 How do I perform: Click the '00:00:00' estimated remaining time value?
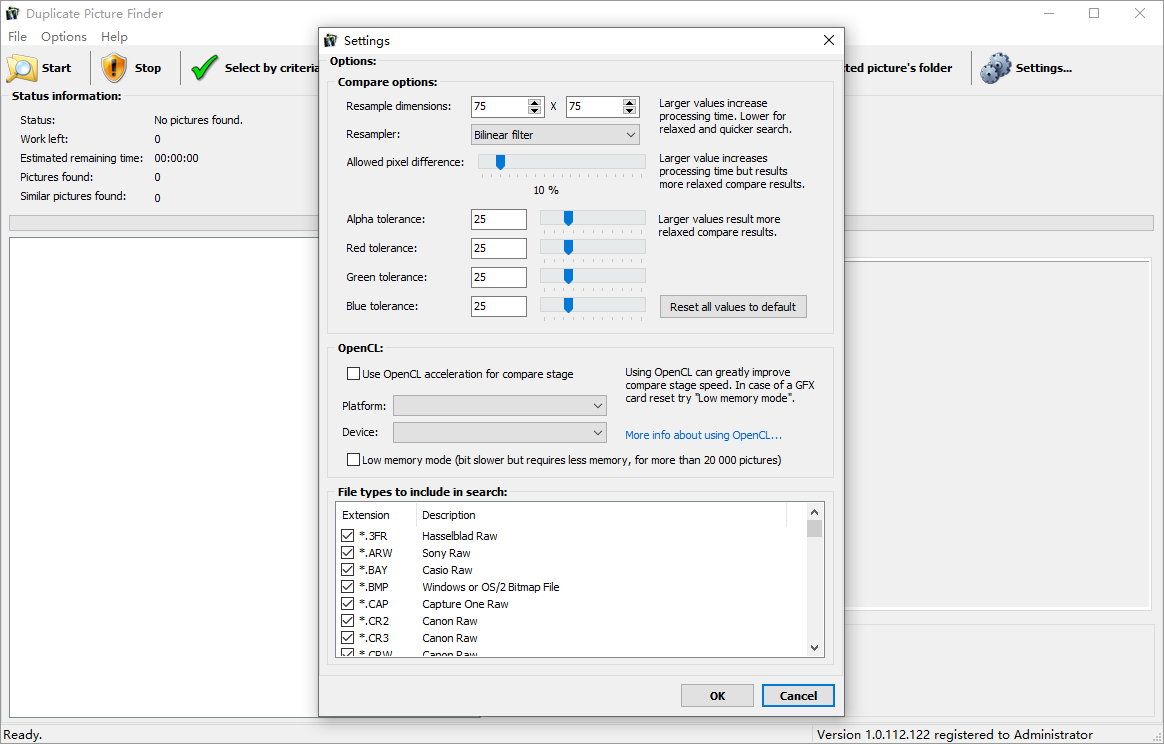click(176, 158)
